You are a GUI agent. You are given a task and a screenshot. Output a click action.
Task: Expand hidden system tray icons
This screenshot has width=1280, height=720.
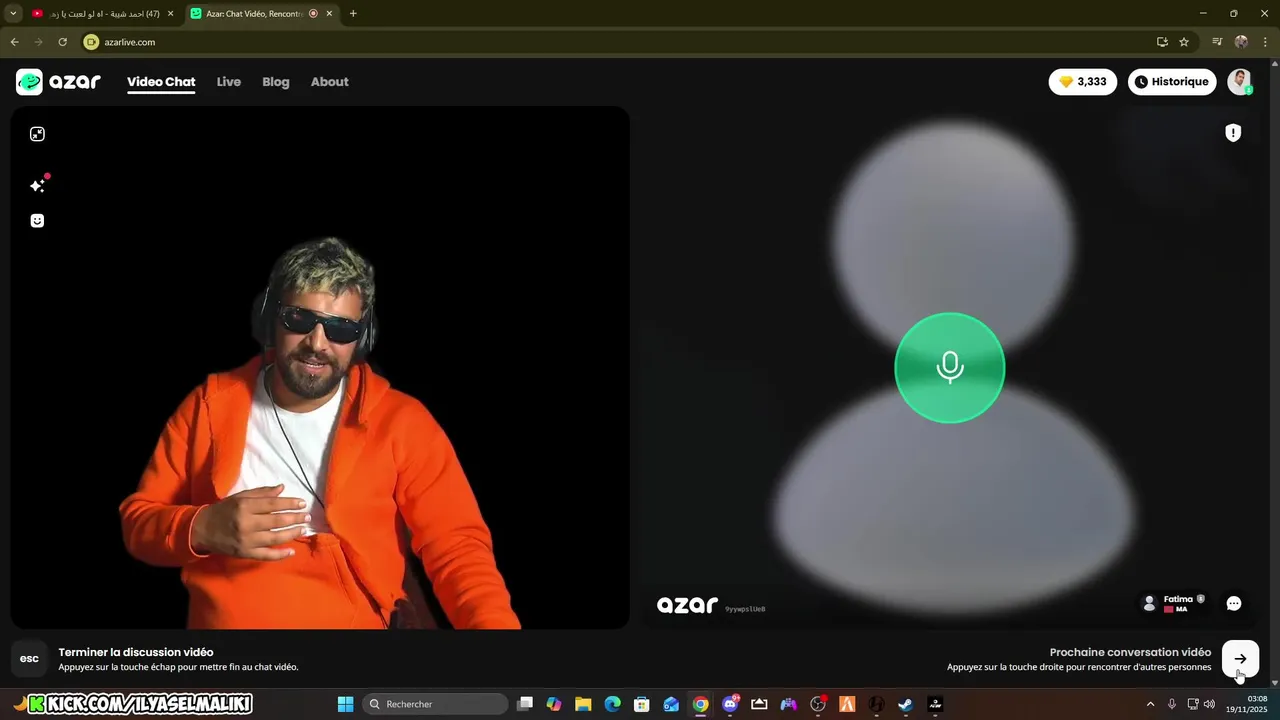point(1150,704)
